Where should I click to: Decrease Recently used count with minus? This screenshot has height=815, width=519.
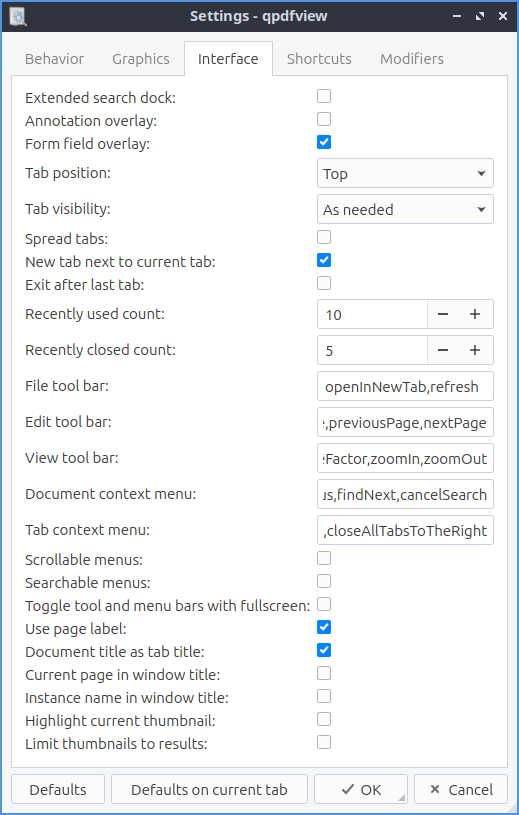pos(443,314)
